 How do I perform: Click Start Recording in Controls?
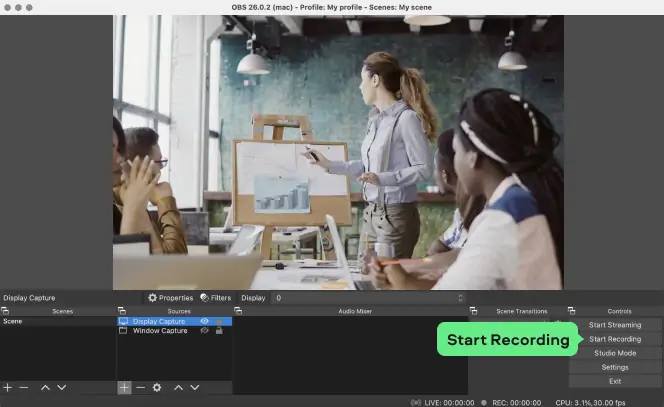pos(615,339)
